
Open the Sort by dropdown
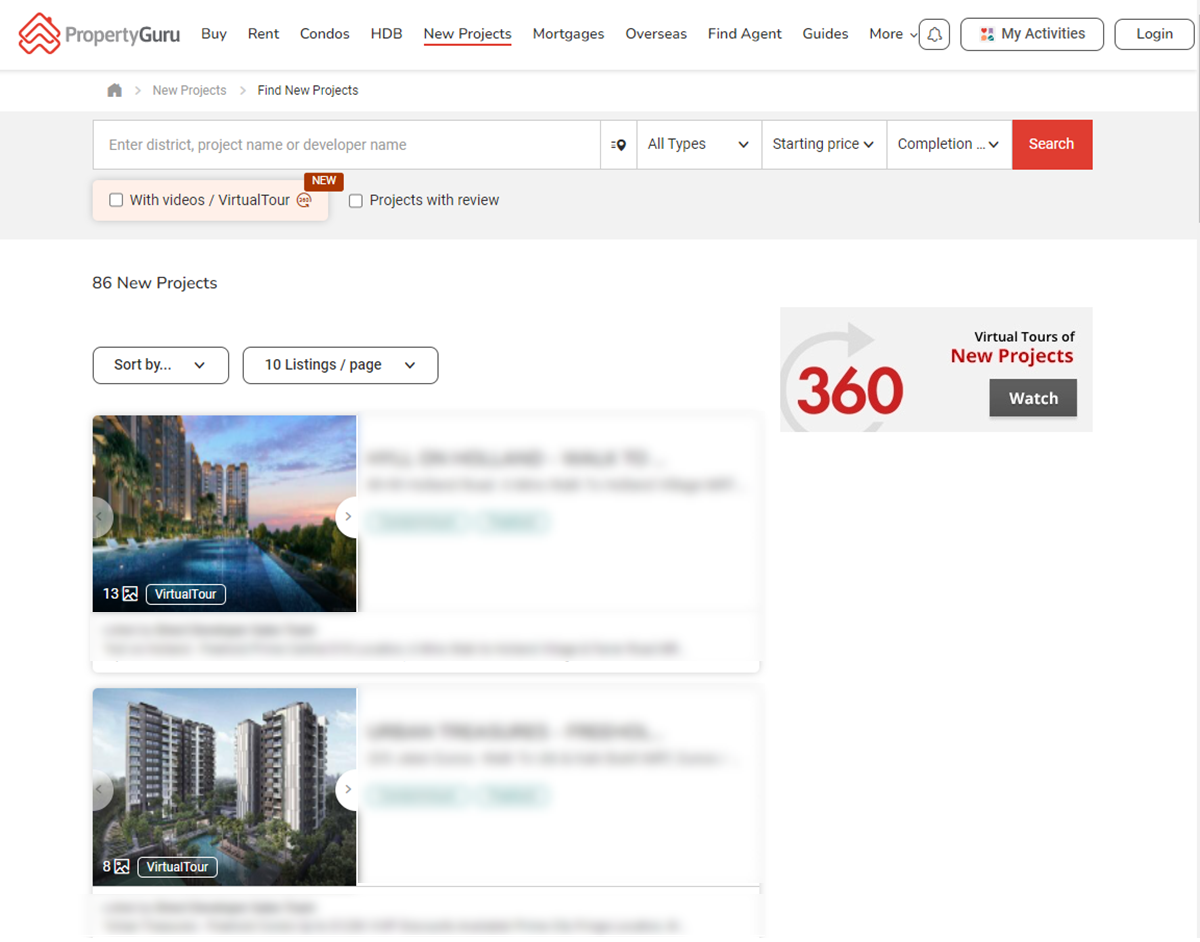pyautogui.click(x=160, y=365)
